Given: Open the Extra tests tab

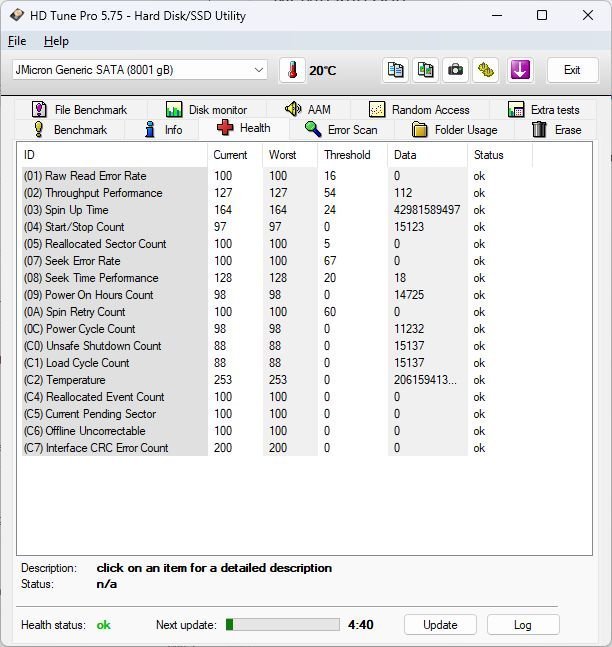Looking at the screenshot, I should pyautogui.click(x=543, y=110).
